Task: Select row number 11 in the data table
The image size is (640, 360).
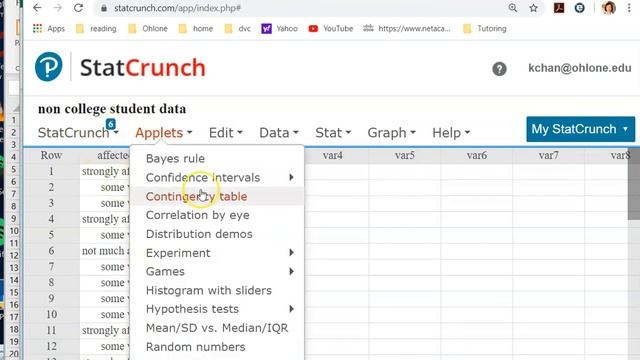Action: [51, 330]
